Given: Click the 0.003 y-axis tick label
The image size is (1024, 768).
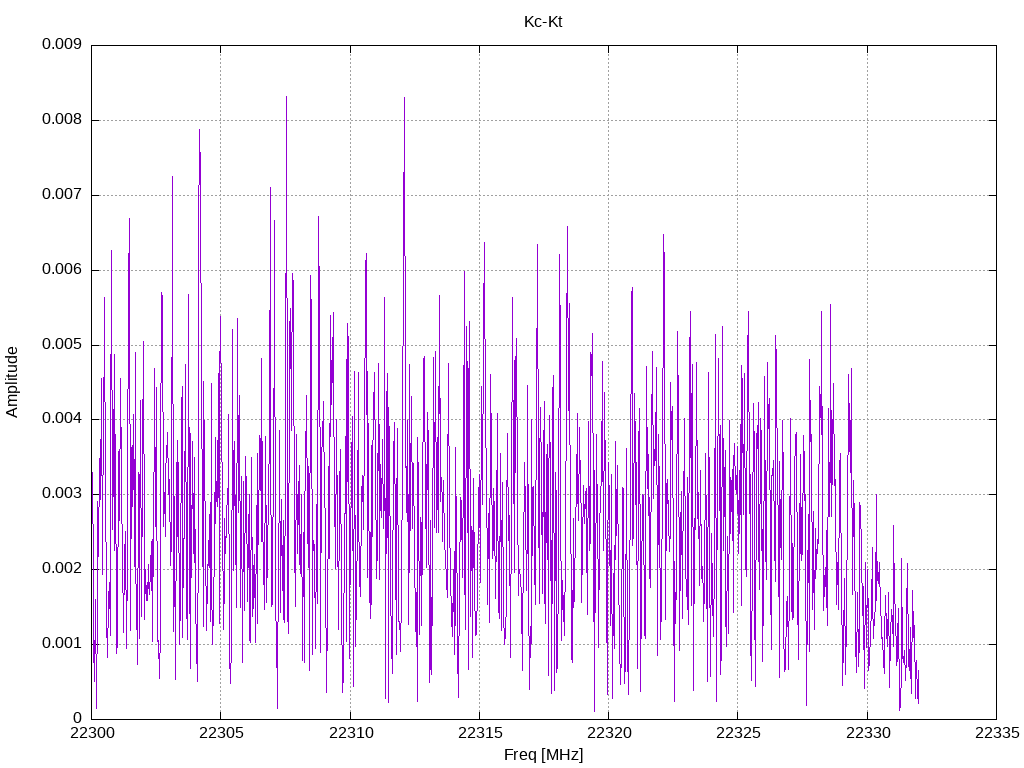Looking at the screenshot, I should tap(62, 494).
